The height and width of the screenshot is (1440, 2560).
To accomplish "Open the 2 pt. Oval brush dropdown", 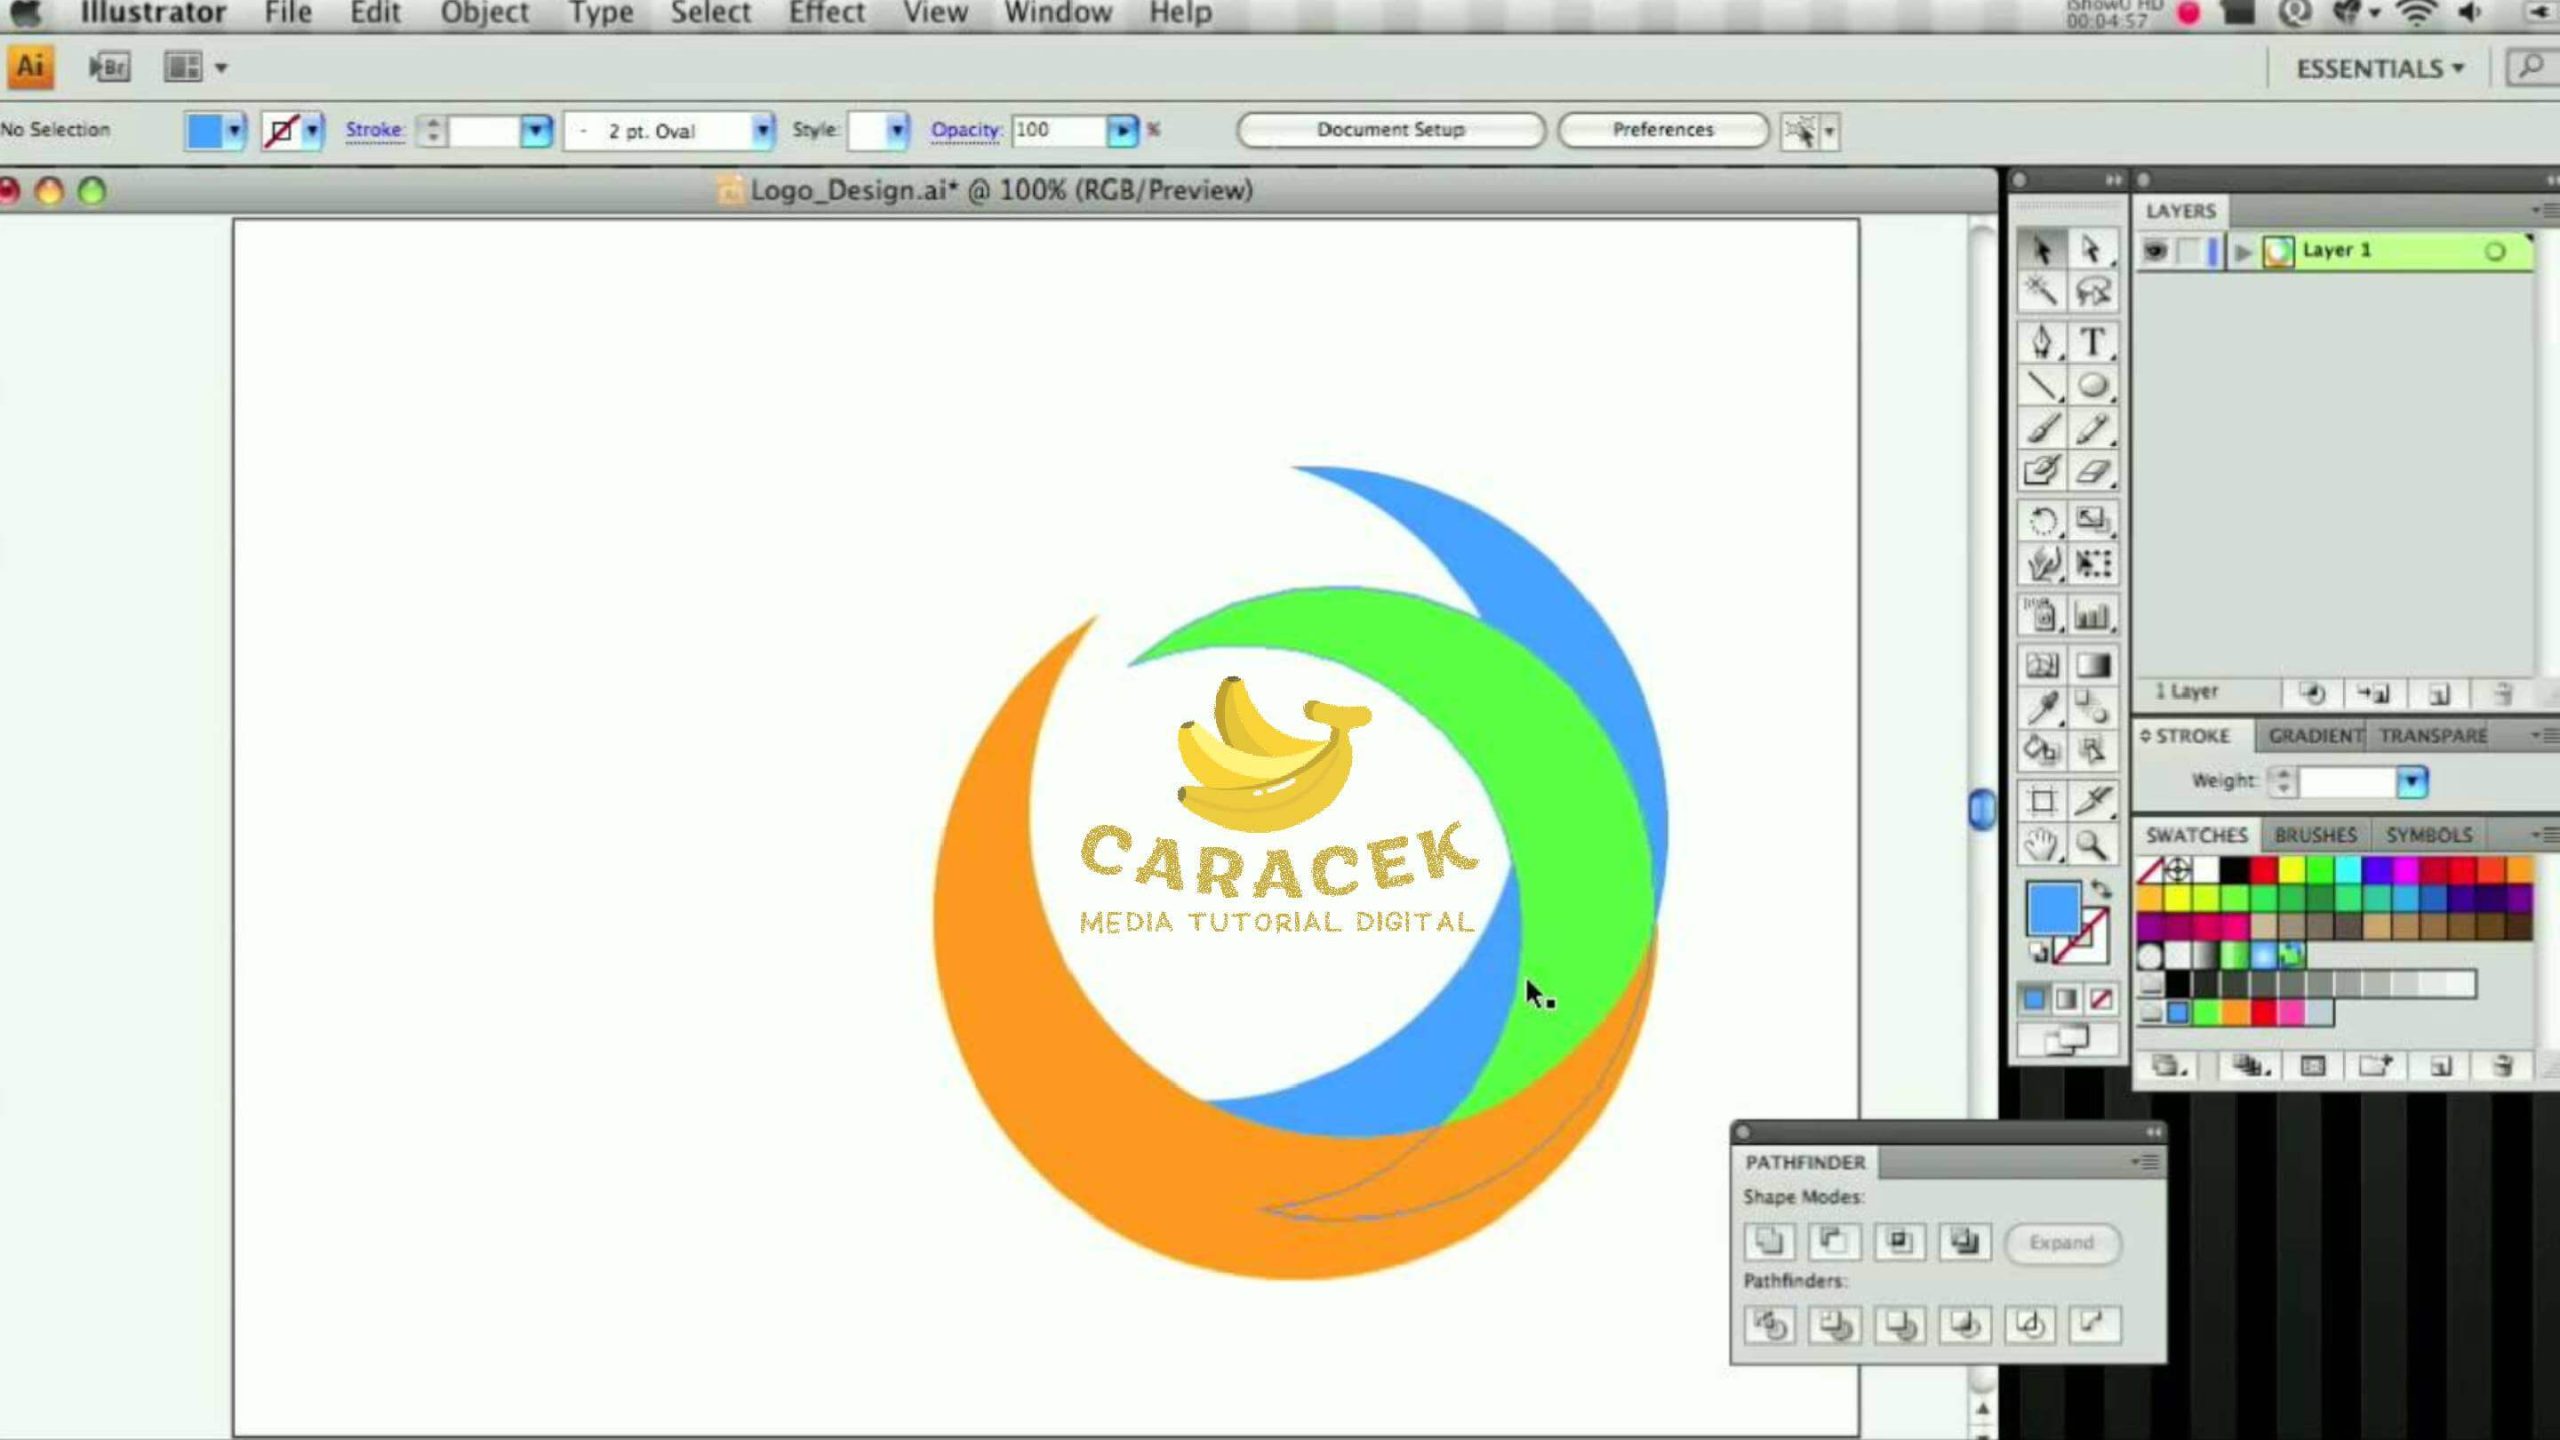I will click(762, 131).
